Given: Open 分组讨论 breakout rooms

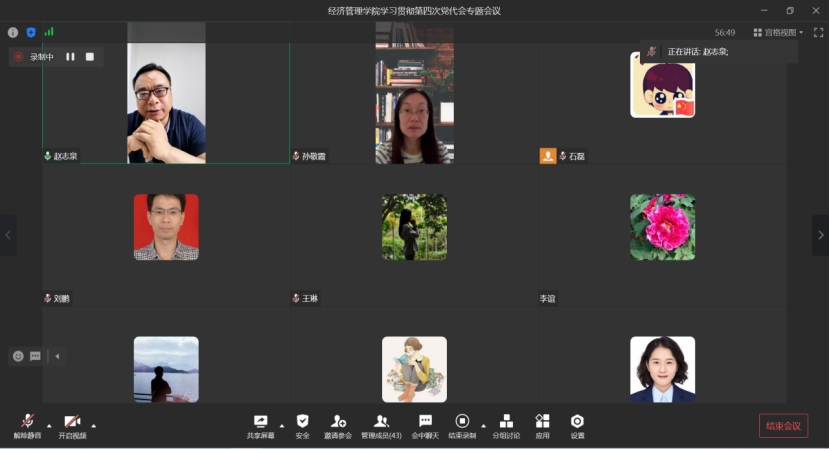Looking at the screenshot, I should (x=506, y=426).
